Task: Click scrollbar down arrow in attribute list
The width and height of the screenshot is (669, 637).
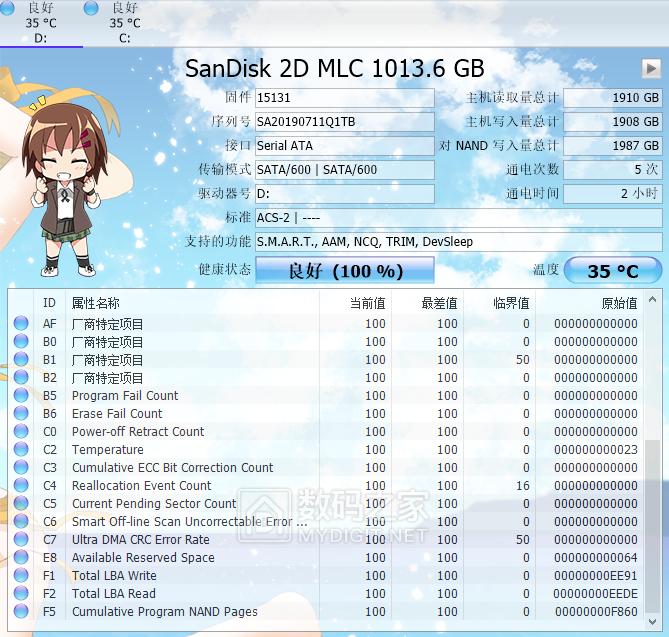Action: coord(652,622)
